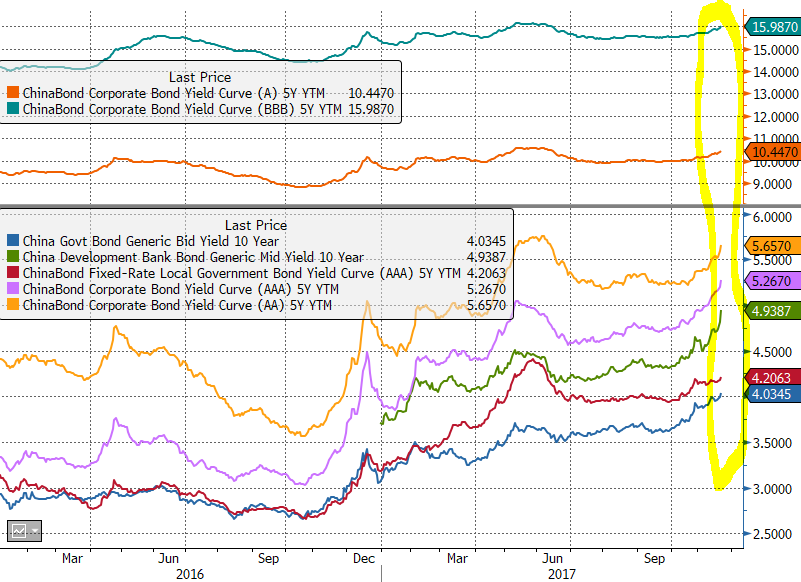Click the purple Corporate Bond (AAA) legend swatch
The width and height of the screenshot is (801, 582).
tap(13, 289)
